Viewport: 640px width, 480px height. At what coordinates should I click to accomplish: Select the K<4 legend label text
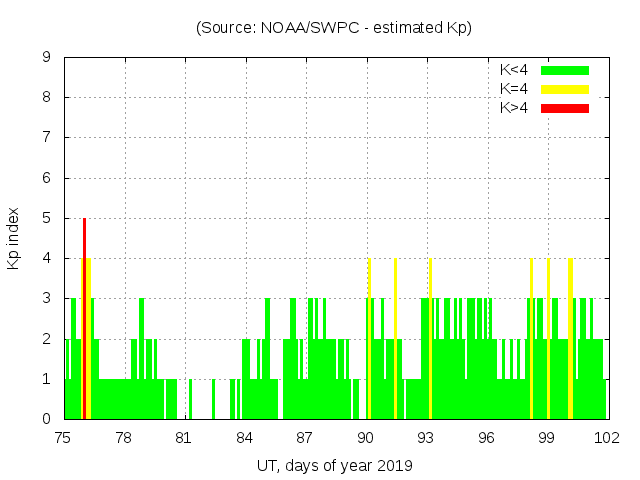[x=514, y=70]
